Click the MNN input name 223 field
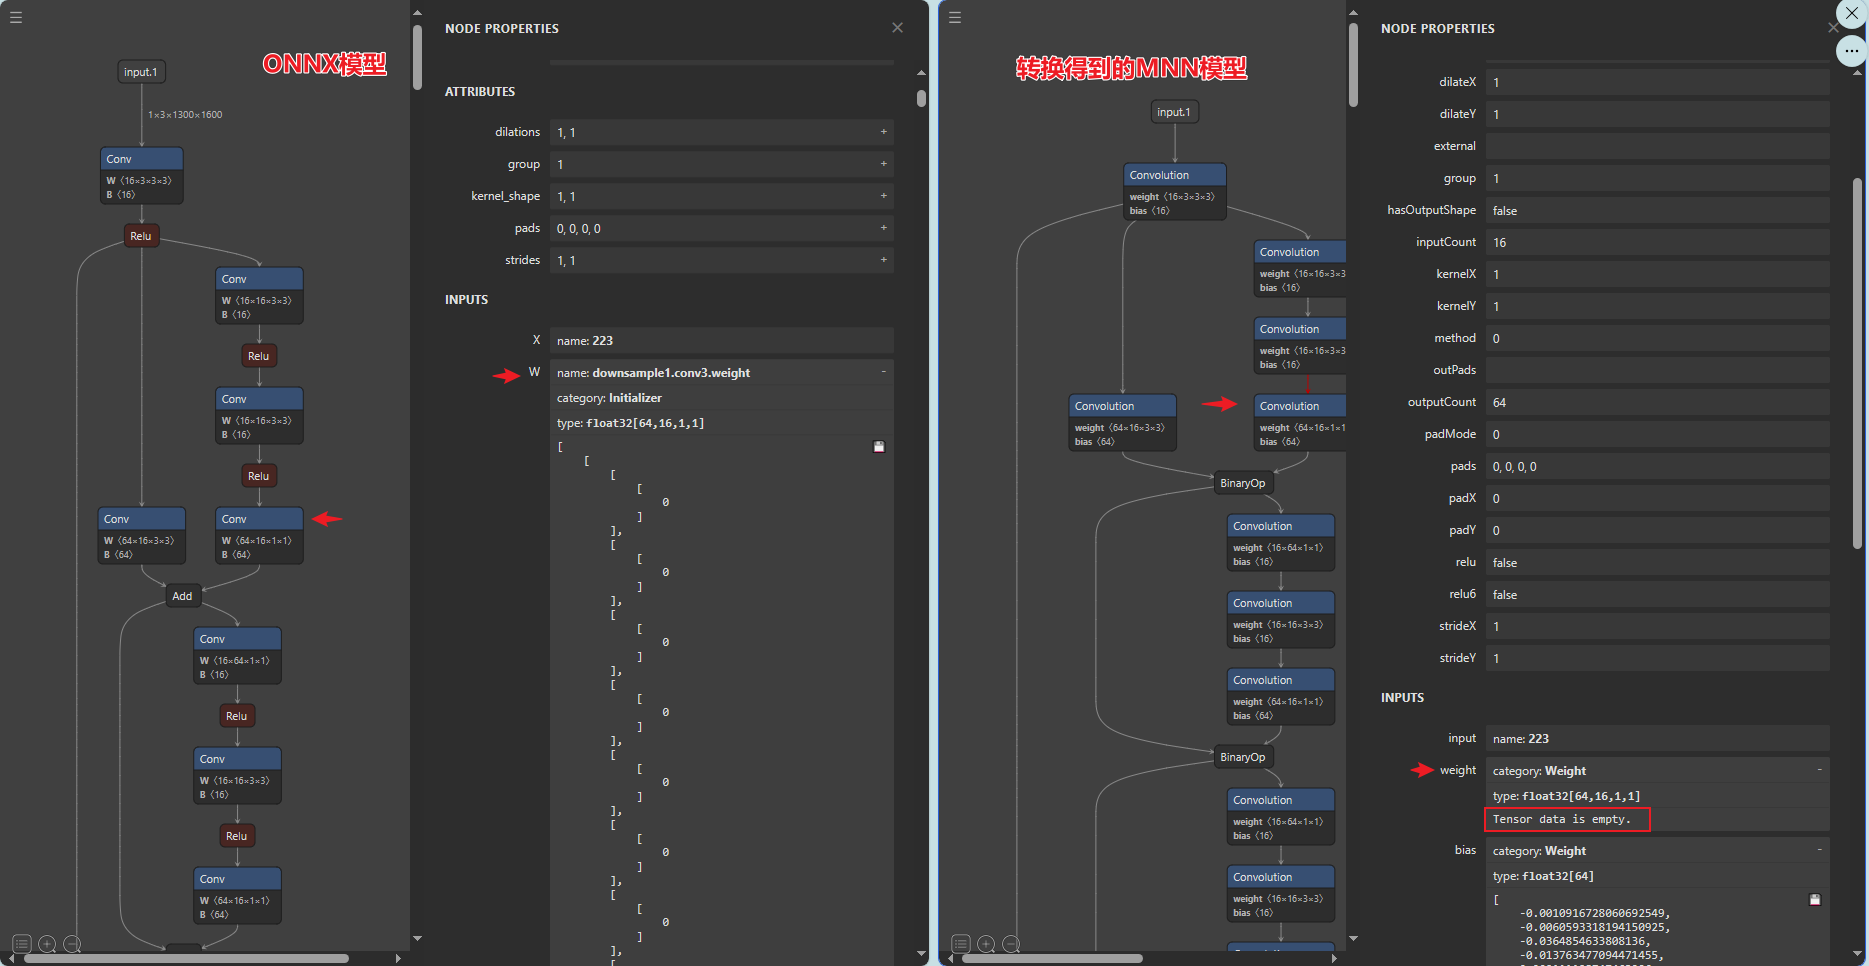The image size is (1869, 966). tap(1657, 738)
